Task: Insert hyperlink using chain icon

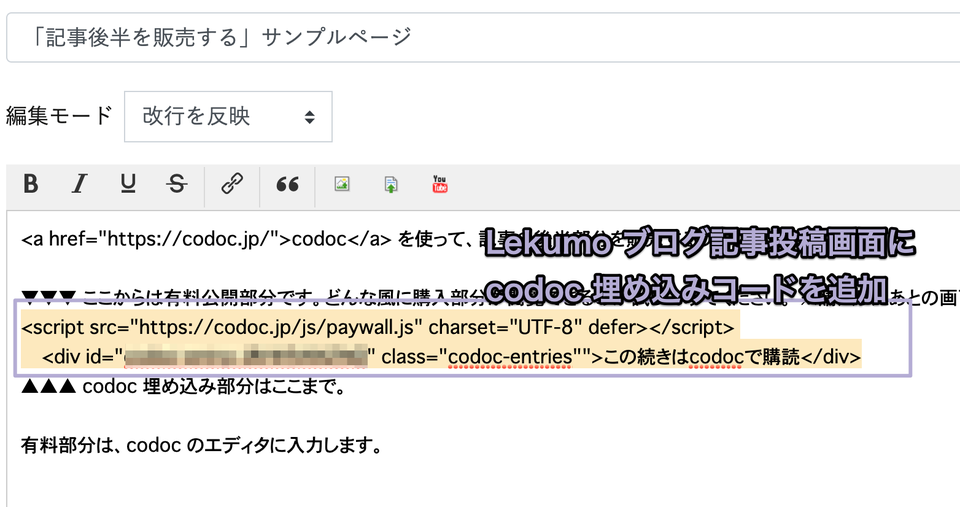Action: click(x=232, y=184)
